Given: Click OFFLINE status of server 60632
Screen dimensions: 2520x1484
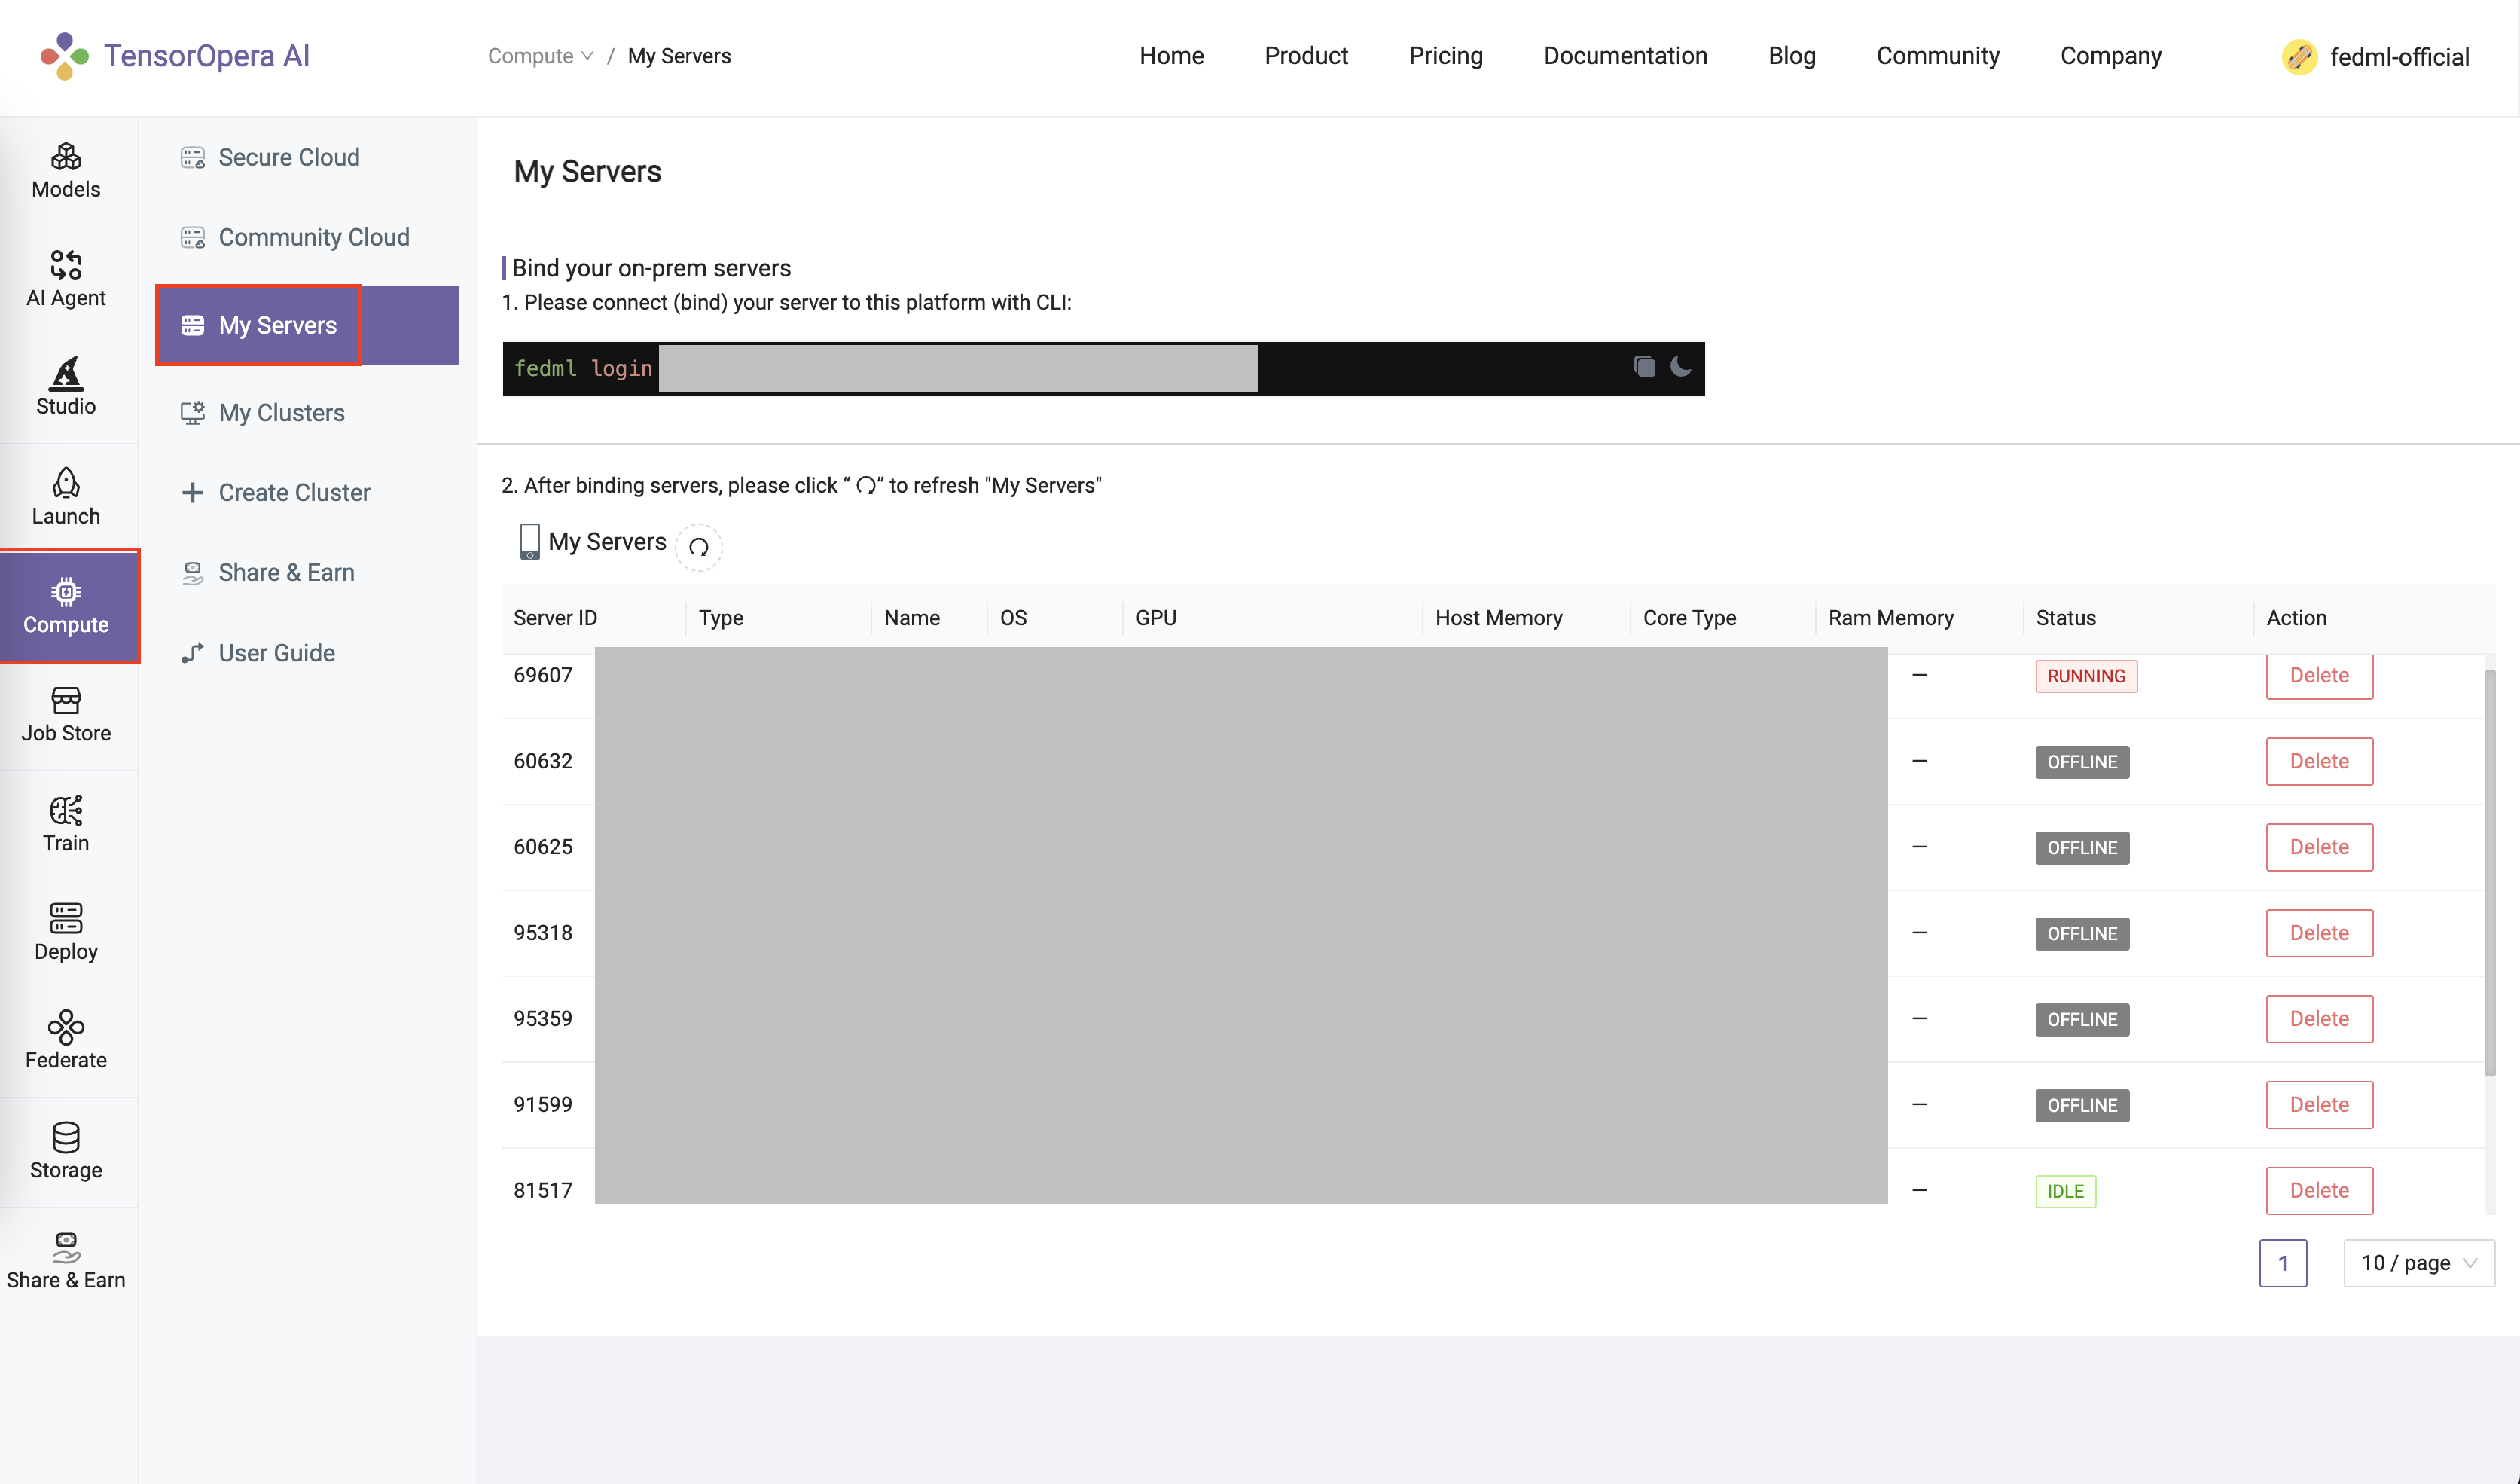Looking at the screenshot, I should 2082,762.
